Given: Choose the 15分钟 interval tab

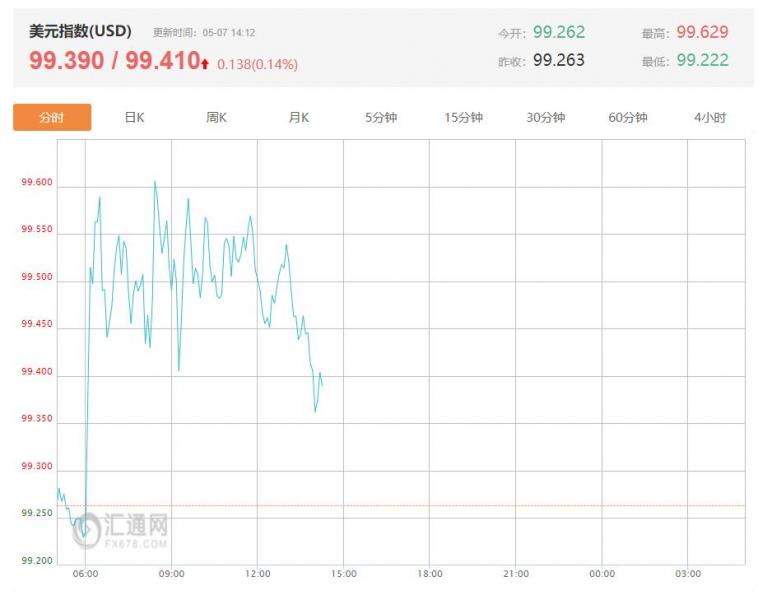Looking at the screenshot, I should coord(463,118).
